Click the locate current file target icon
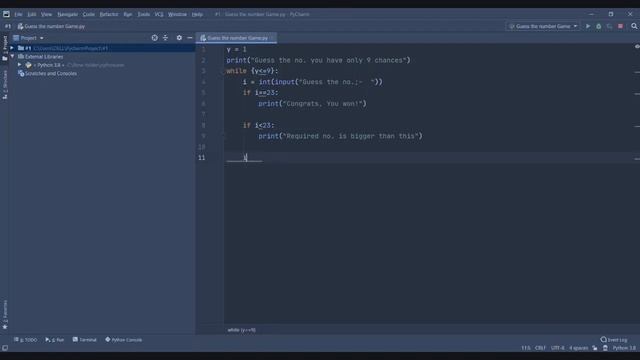 154,38
